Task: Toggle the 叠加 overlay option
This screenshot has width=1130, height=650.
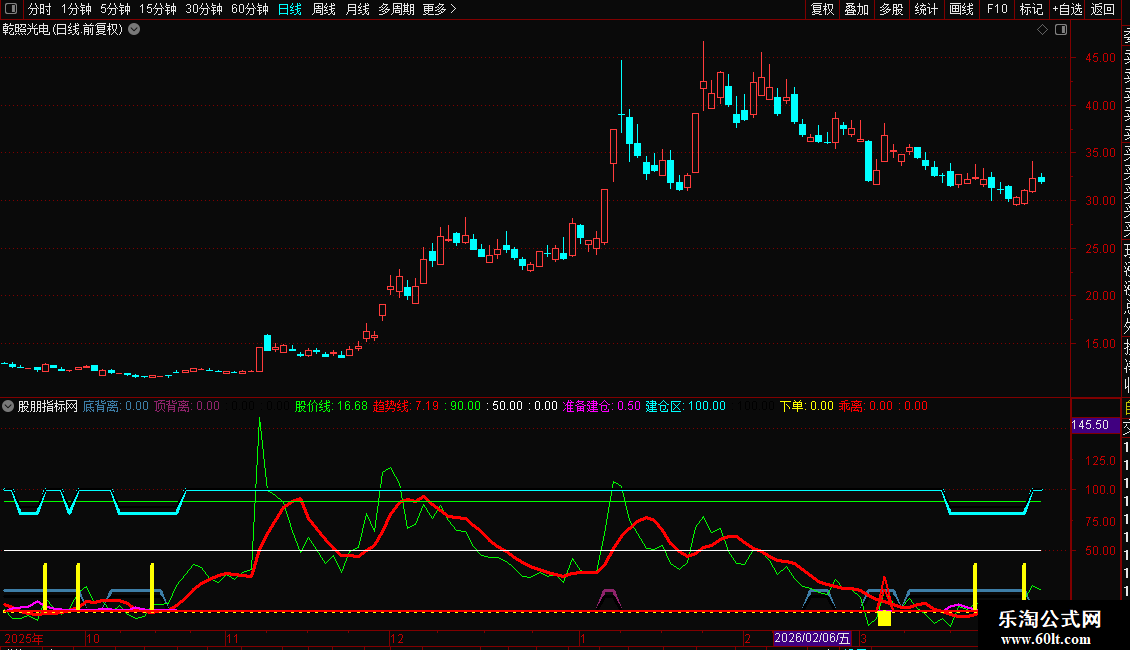Action: [x=856, y=9]
